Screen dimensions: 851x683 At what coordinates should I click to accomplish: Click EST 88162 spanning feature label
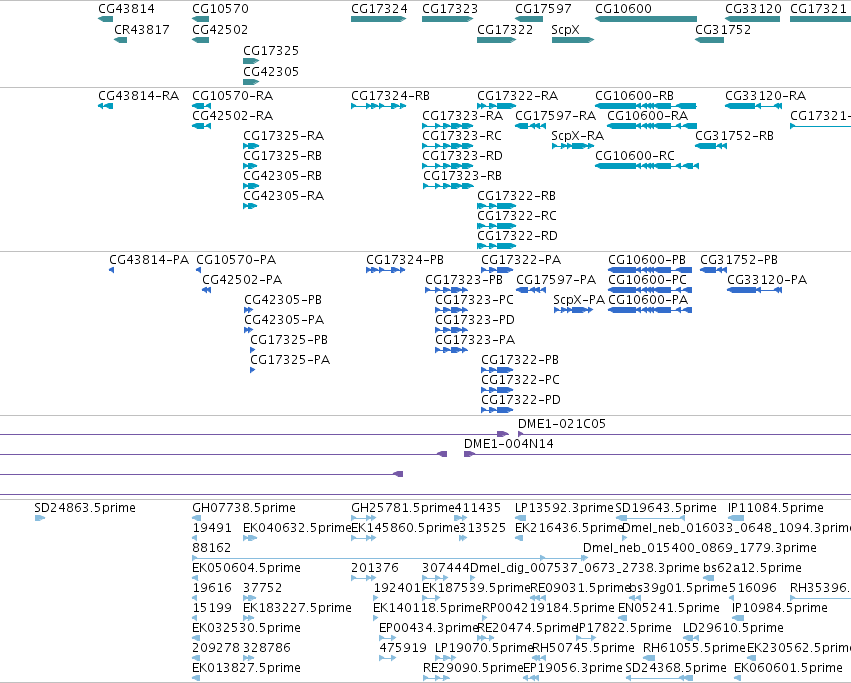[x=212, y=548]
